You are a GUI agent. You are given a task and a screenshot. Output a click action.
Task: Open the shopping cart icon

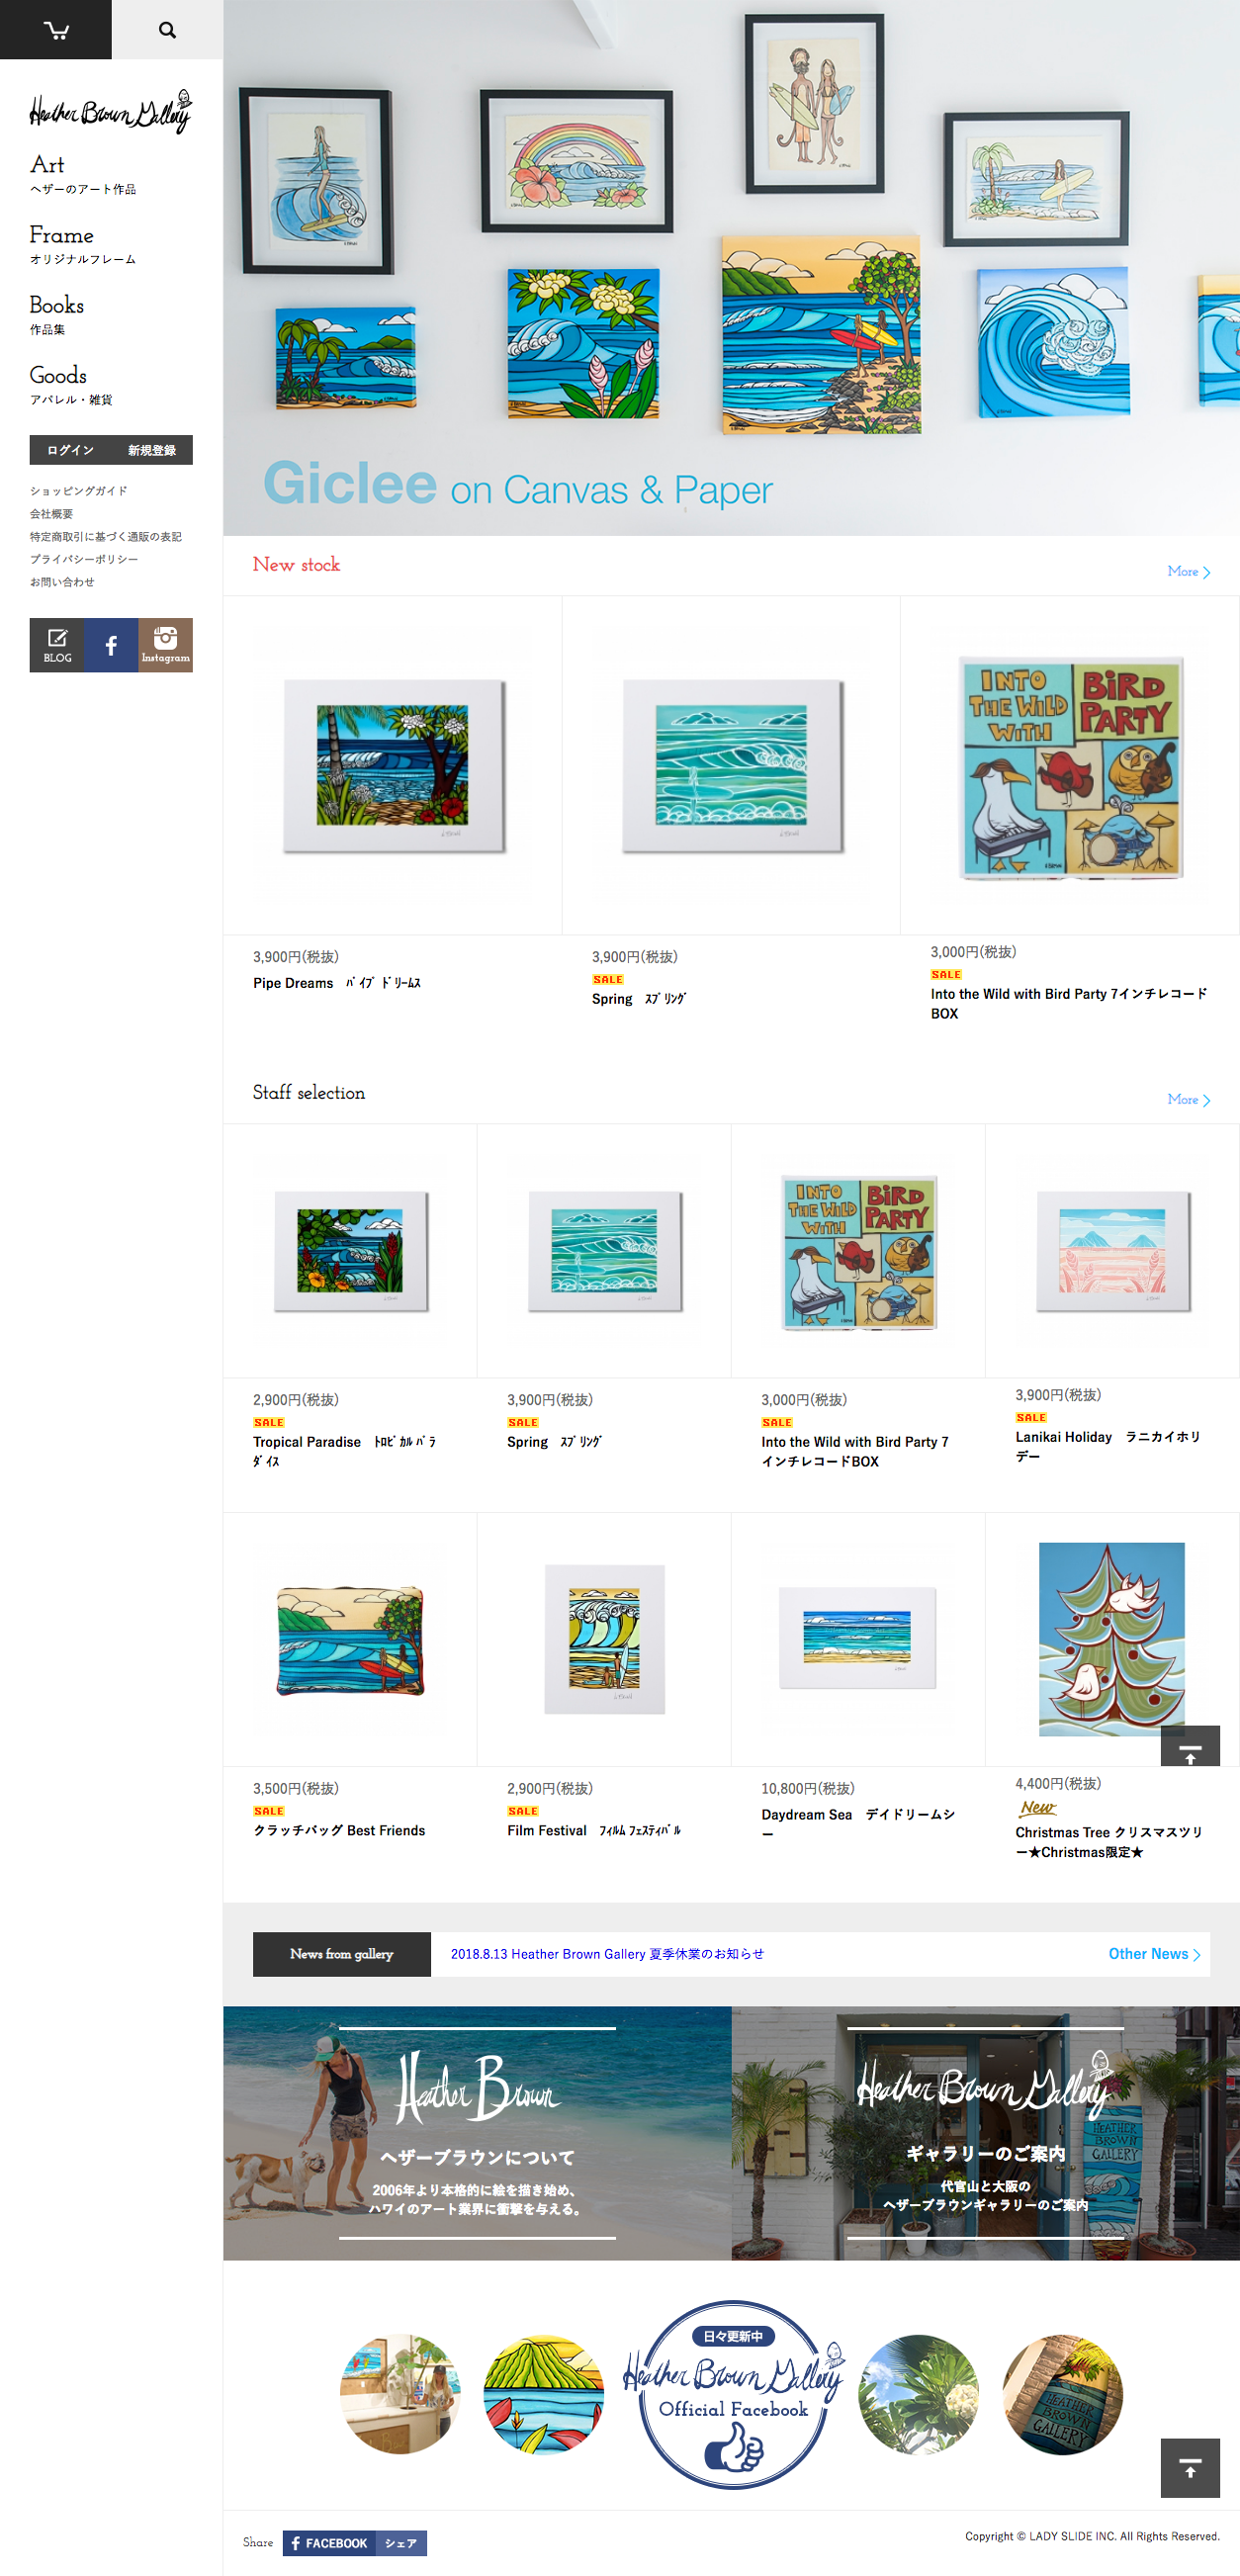pyautogui.click(x=56, y=30)
